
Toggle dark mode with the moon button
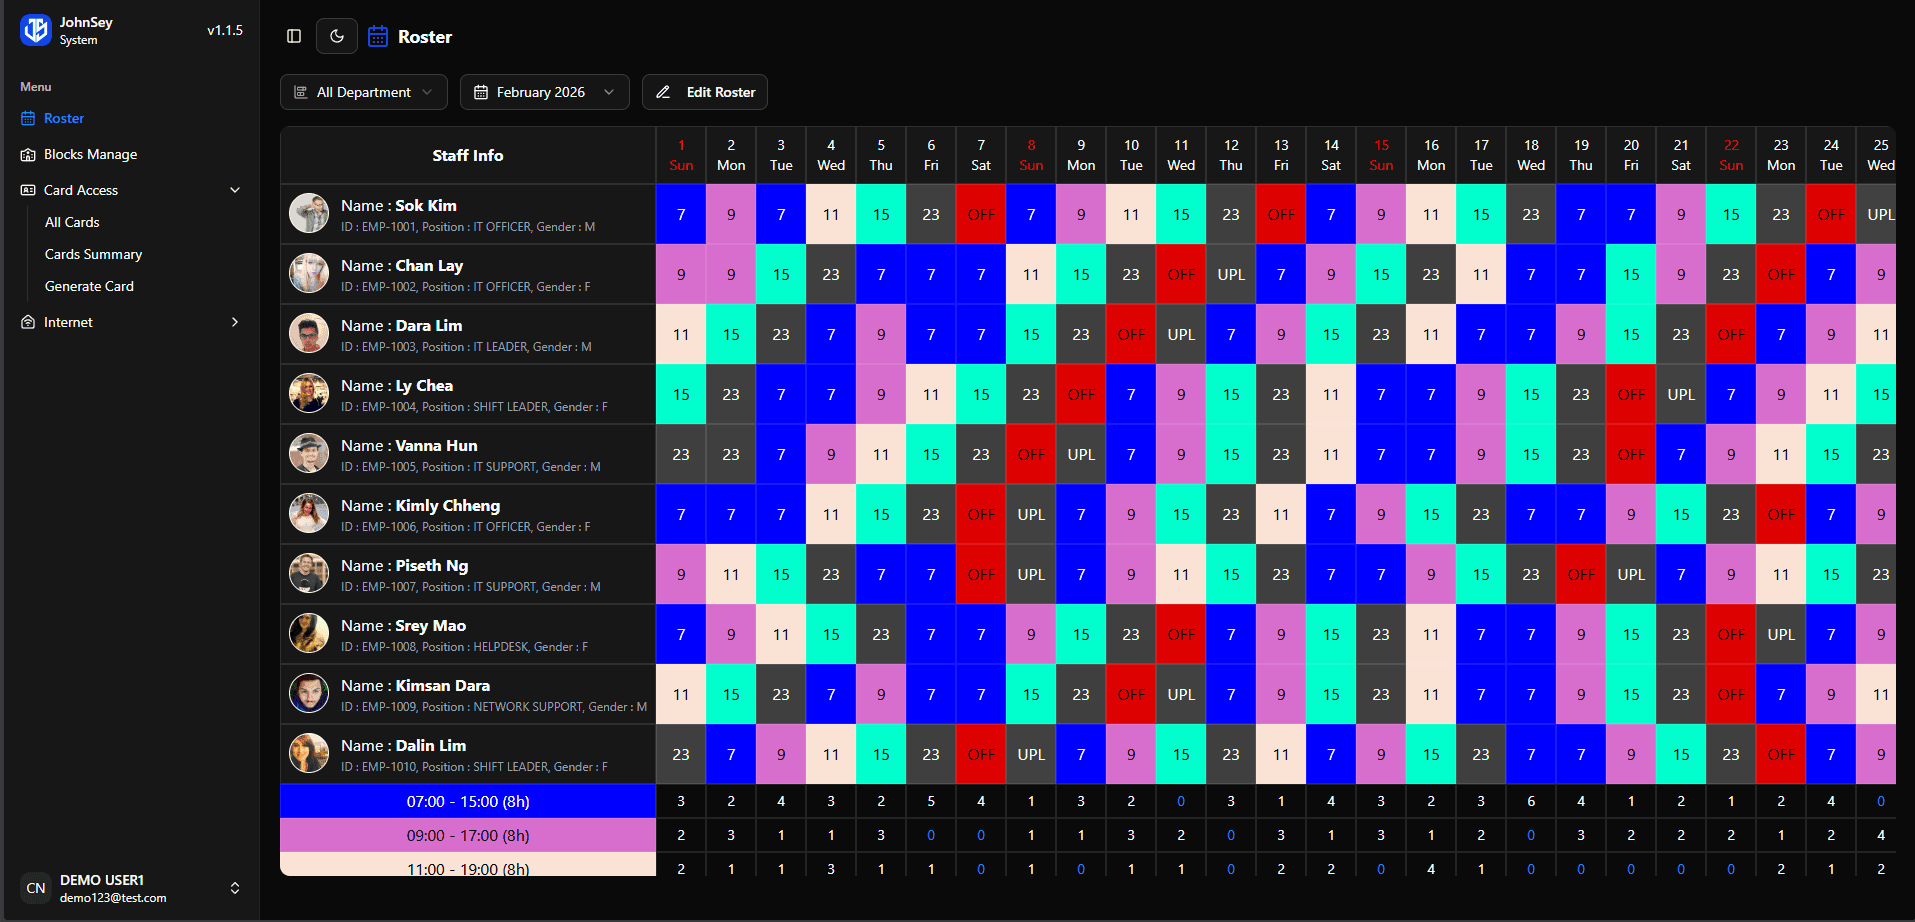[336, 35]
